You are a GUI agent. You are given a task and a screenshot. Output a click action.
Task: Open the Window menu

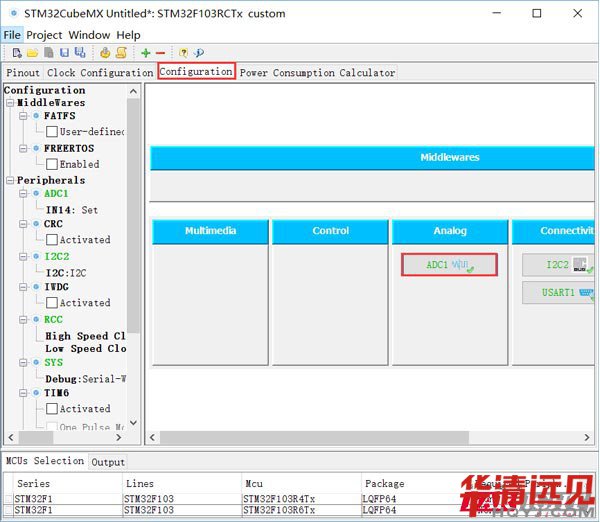(89, 35)
